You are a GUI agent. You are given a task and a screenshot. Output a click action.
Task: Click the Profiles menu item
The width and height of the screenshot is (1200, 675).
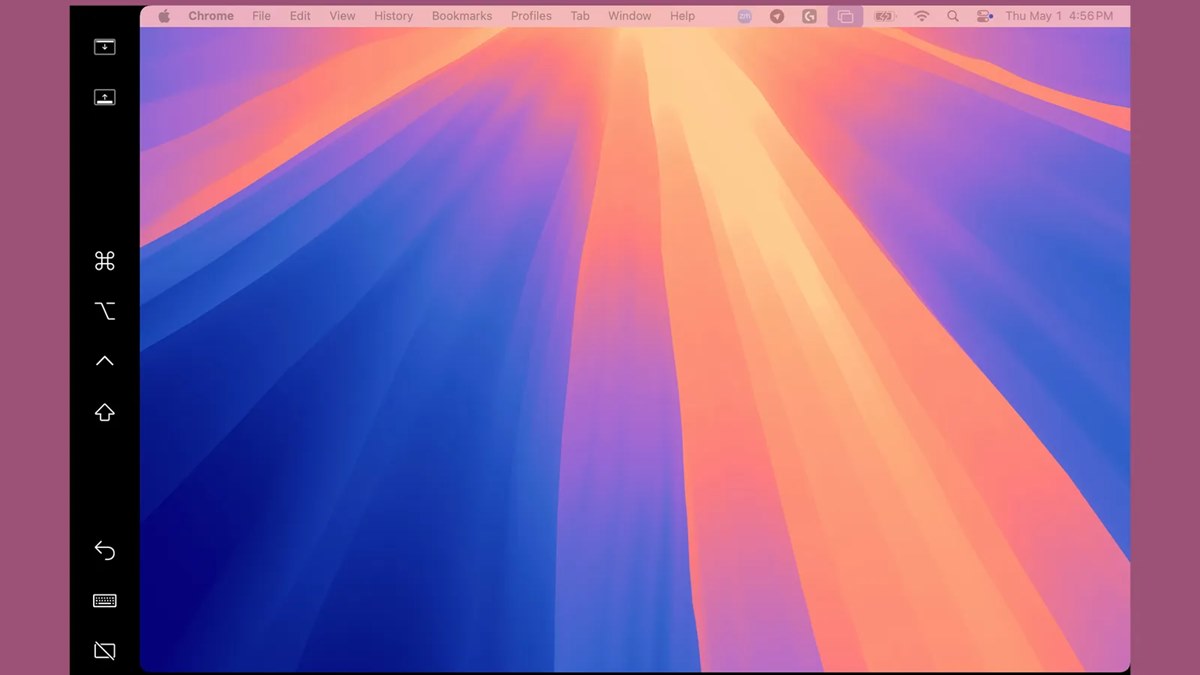pyautogui.click(x=531, y=16)
